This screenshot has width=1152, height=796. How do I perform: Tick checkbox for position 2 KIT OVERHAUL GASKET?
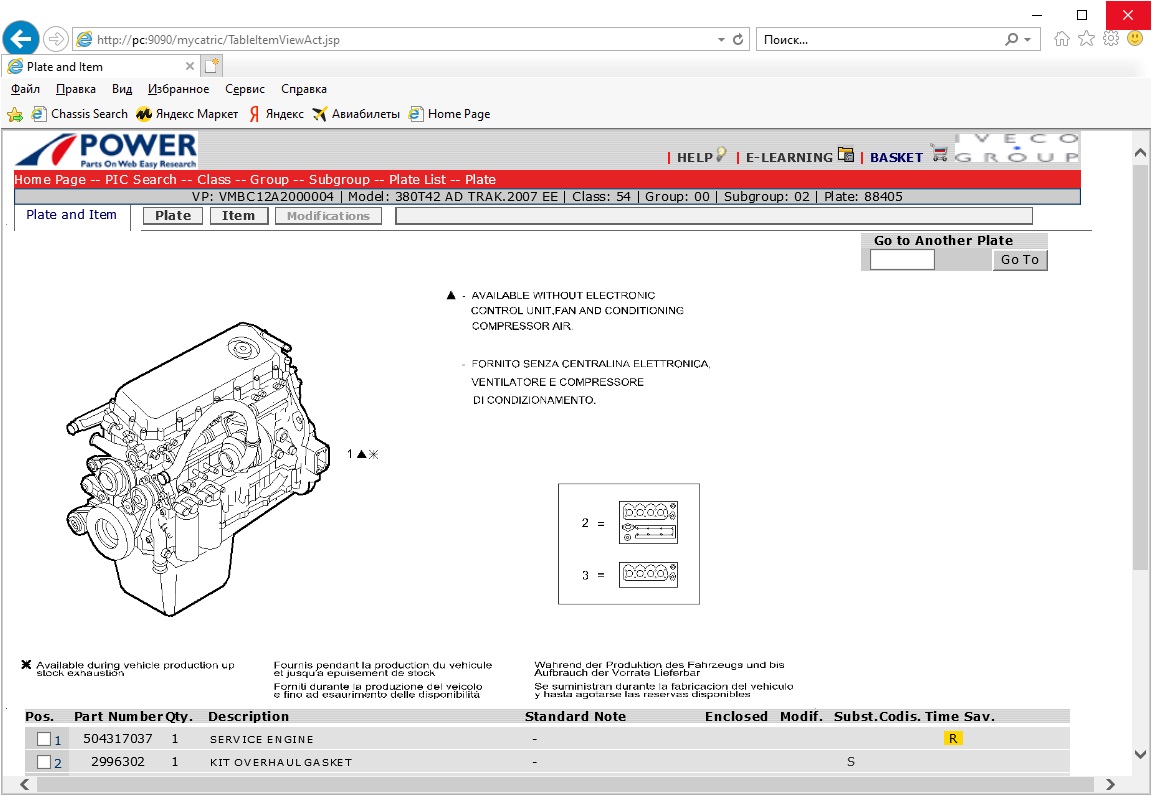(x=44, y=762)
